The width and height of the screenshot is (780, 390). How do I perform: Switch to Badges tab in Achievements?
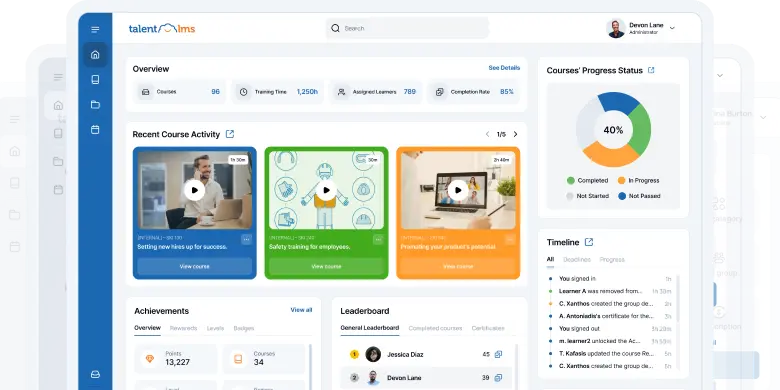click(244, 328)
